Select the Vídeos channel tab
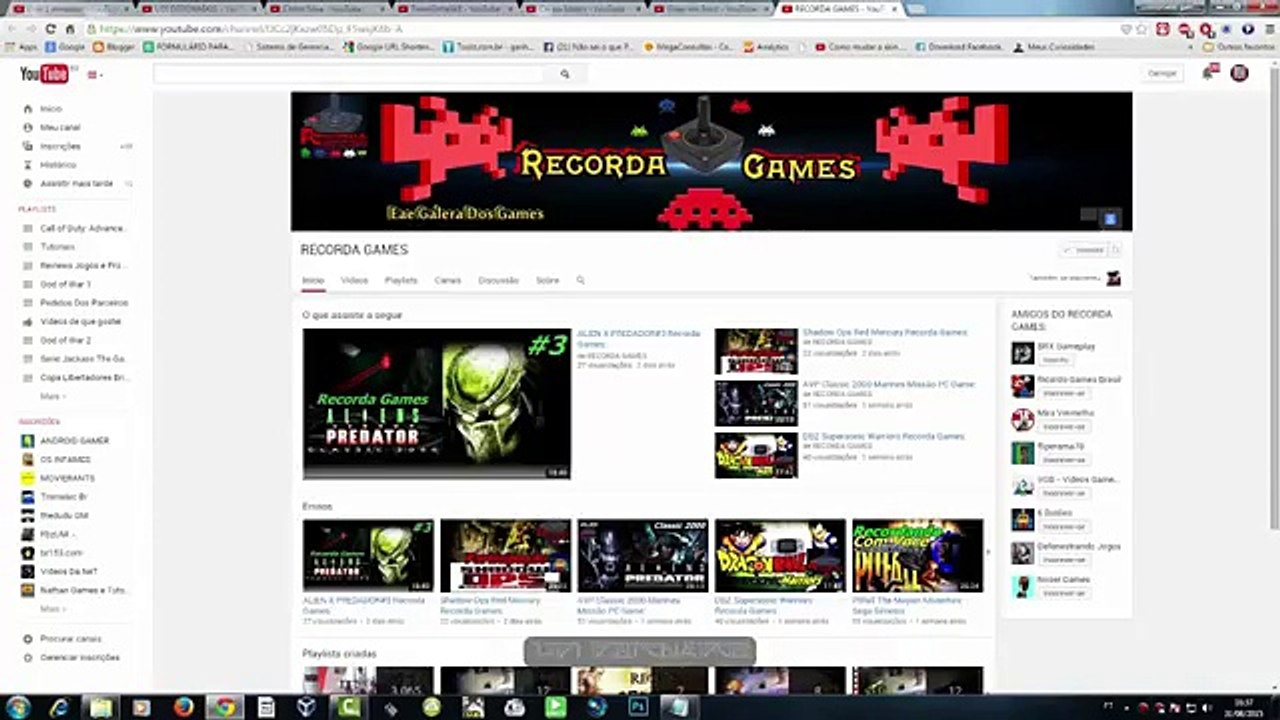Viewport: 1280px width, 720px height. pyautogui.click(x=354, y=281)
